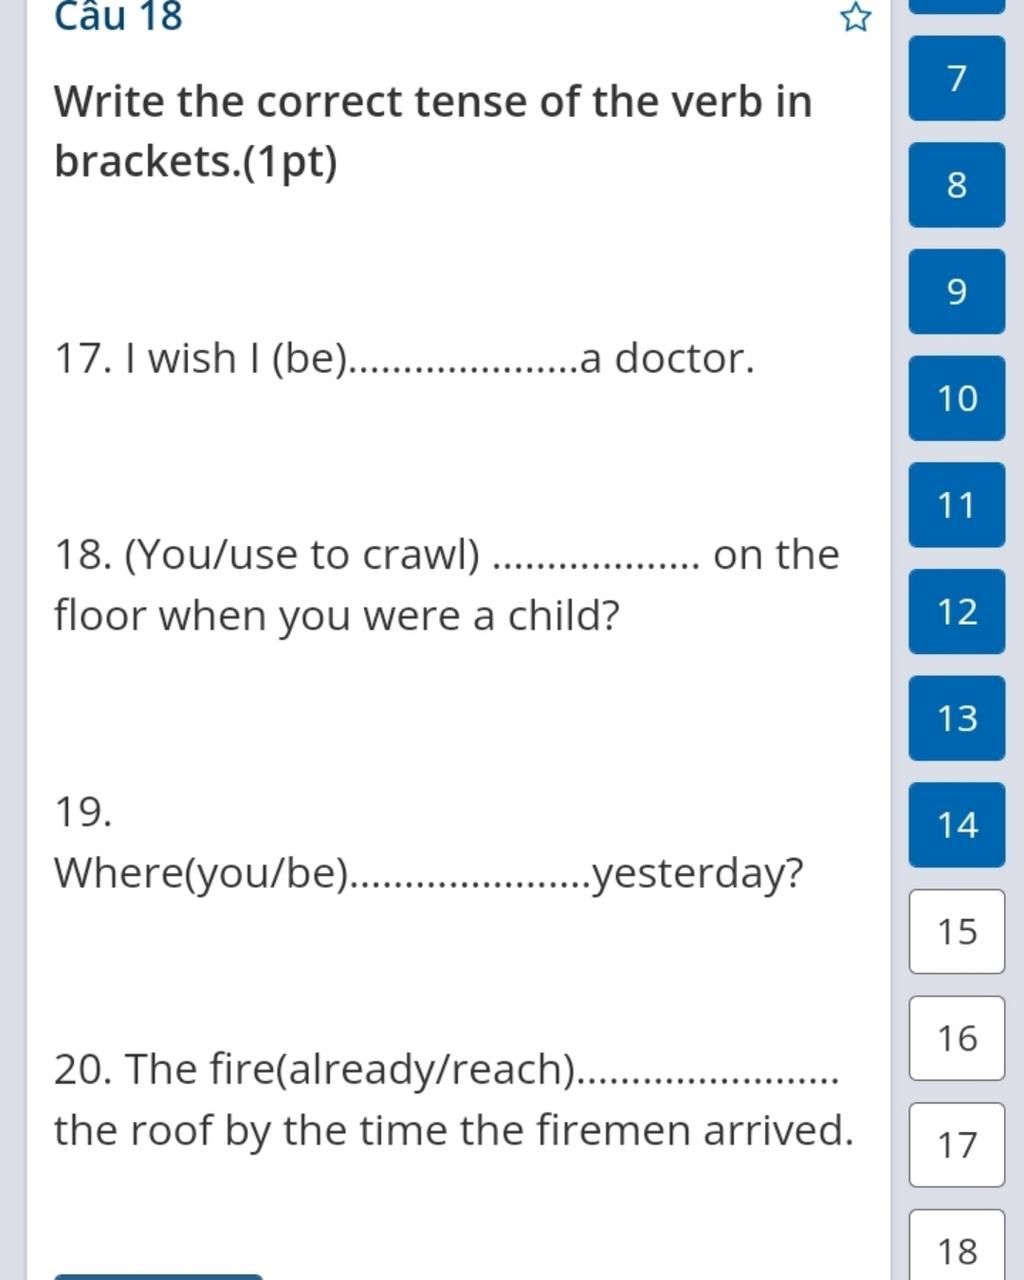Viewport: 1024px width, 1280px height.
Task: Jump to question 8
Action: point(957,185)
